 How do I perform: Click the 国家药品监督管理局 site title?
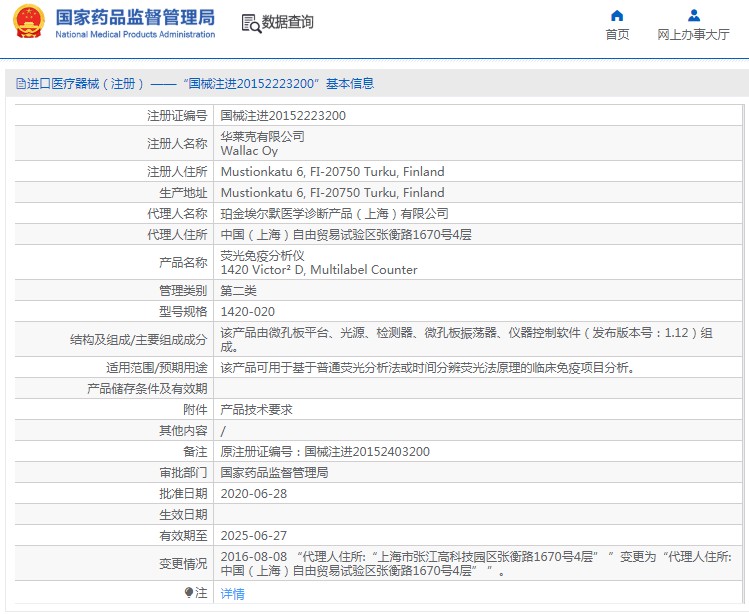(x=135, y=17)
